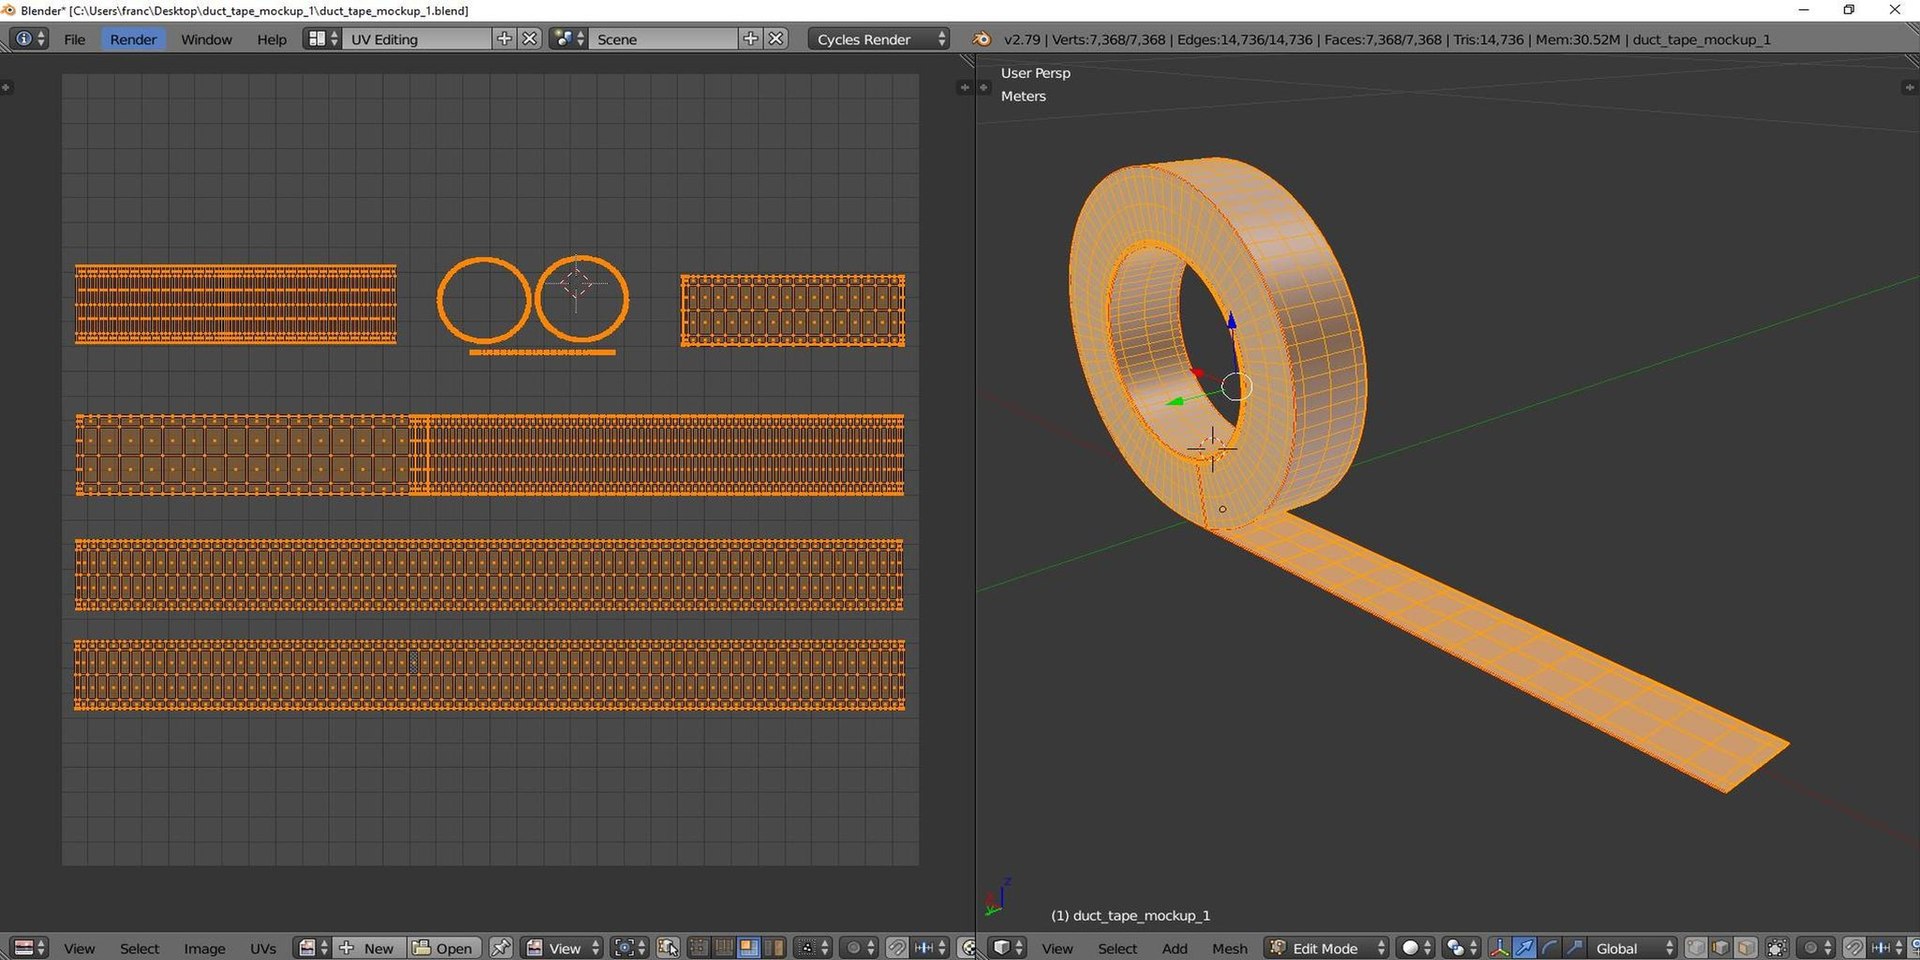
Task: Open the Image menu in UV editor
Action: (204, 948)
